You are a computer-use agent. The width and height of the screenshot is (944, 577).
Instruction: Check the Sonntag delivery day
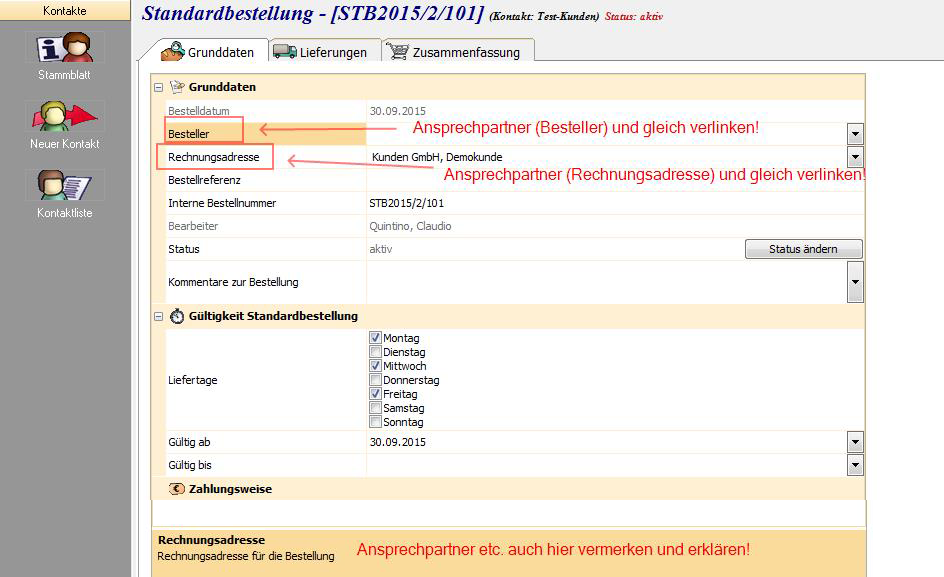click(x=376, y=422)
